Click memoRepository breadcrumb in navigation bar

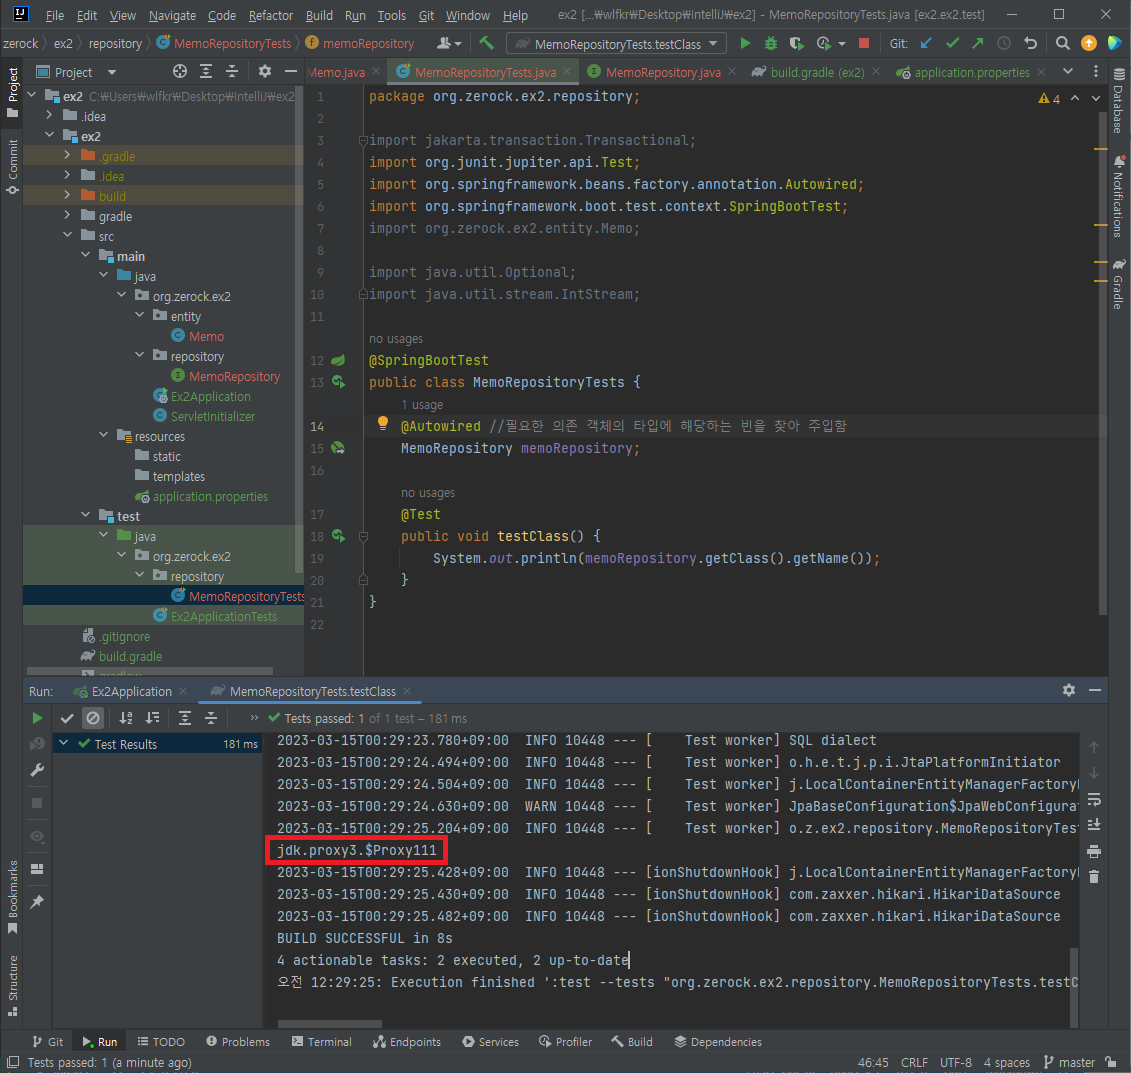[360, 43]
